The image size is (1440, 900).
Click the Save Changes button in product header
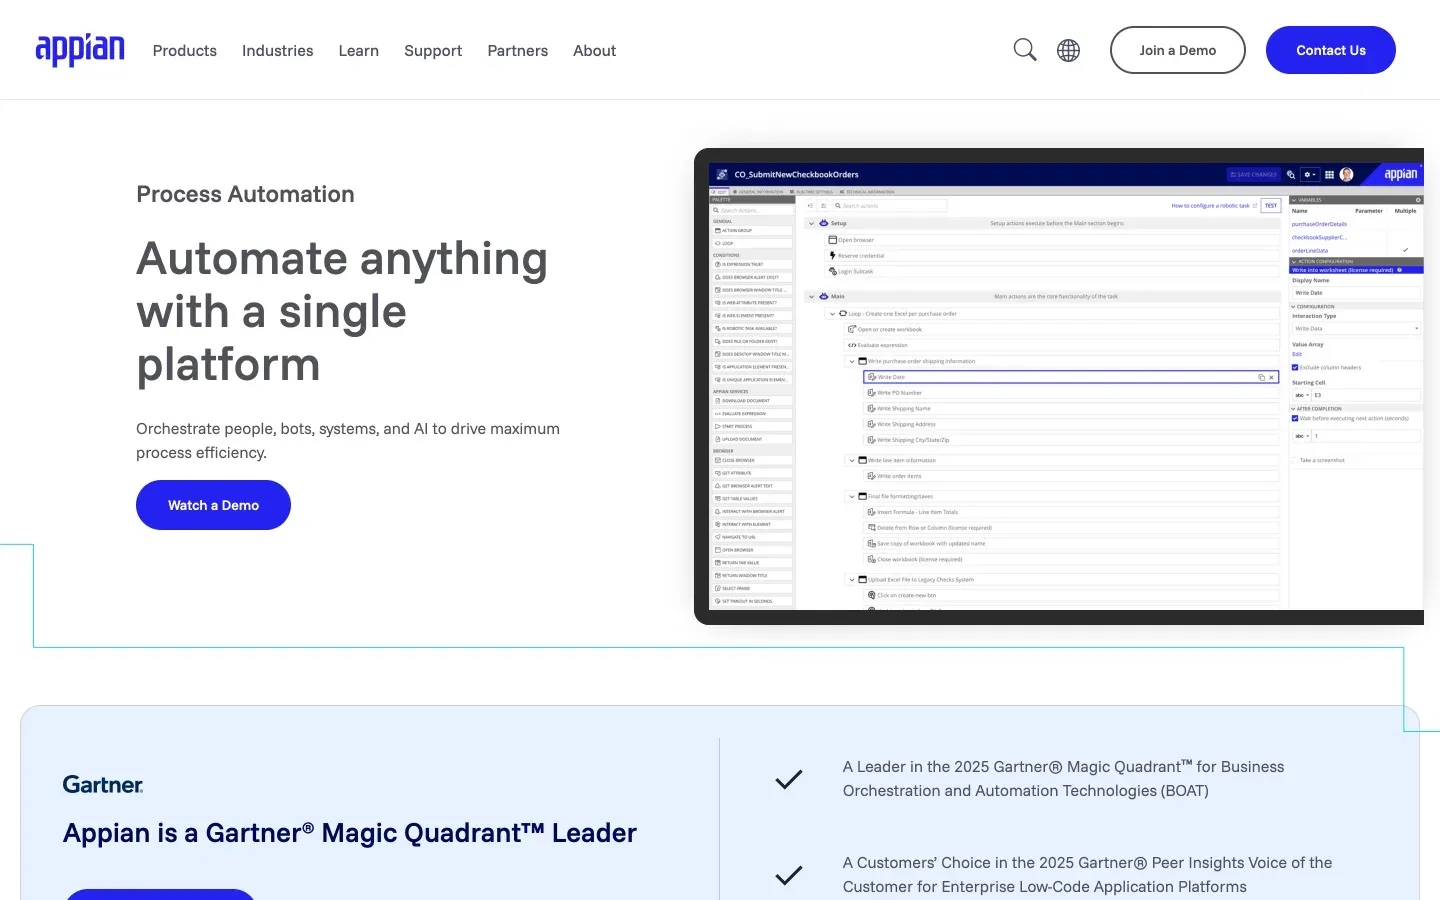pos(1253,174)
